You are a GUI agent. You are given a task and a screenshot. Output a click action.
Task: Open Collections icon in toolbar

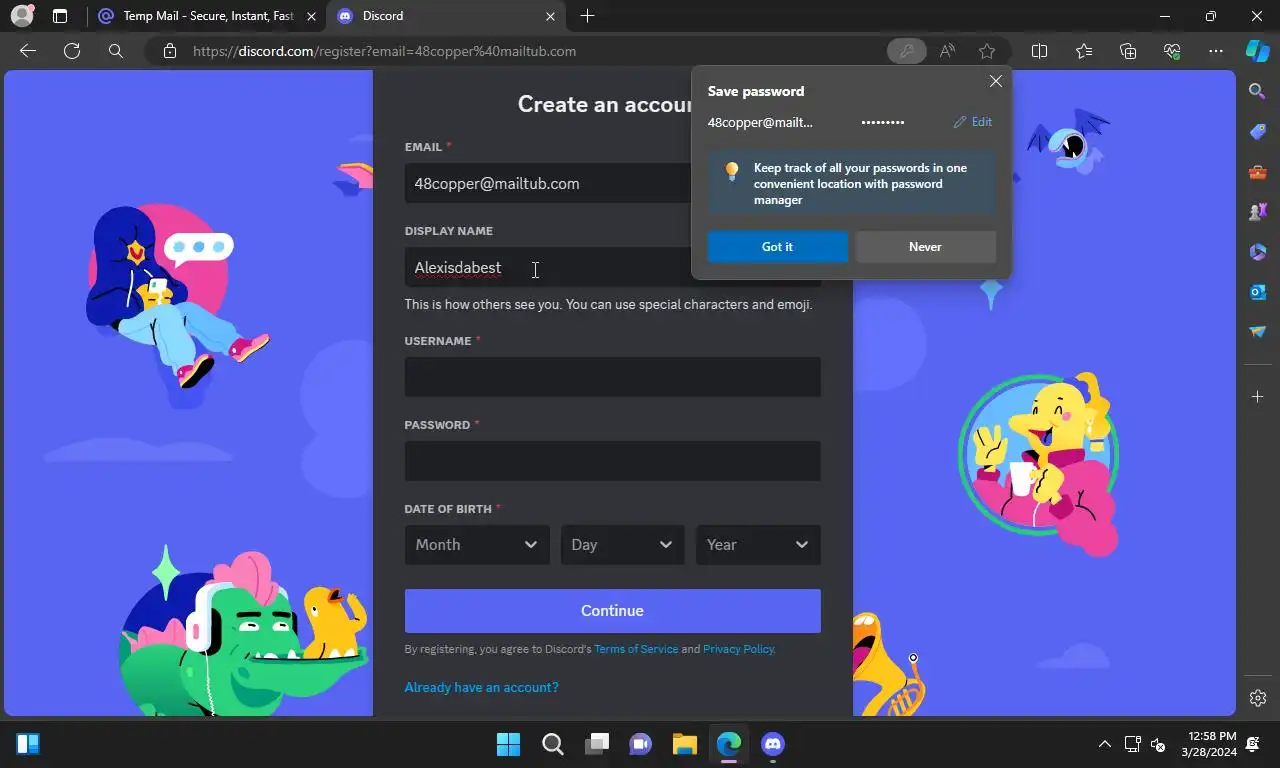tap(1128, 51)
